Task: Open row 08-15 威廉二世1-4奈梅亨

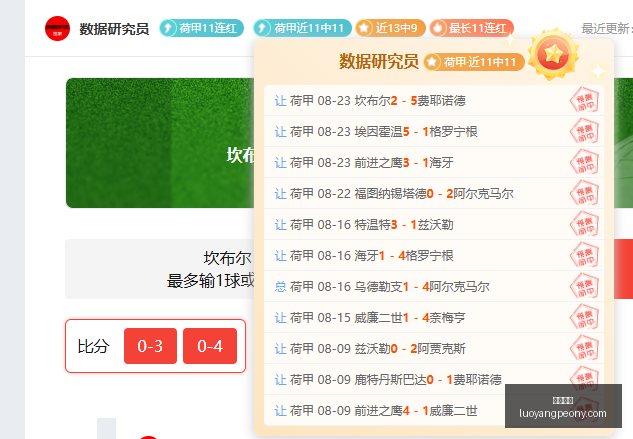Action: [434, 318]
